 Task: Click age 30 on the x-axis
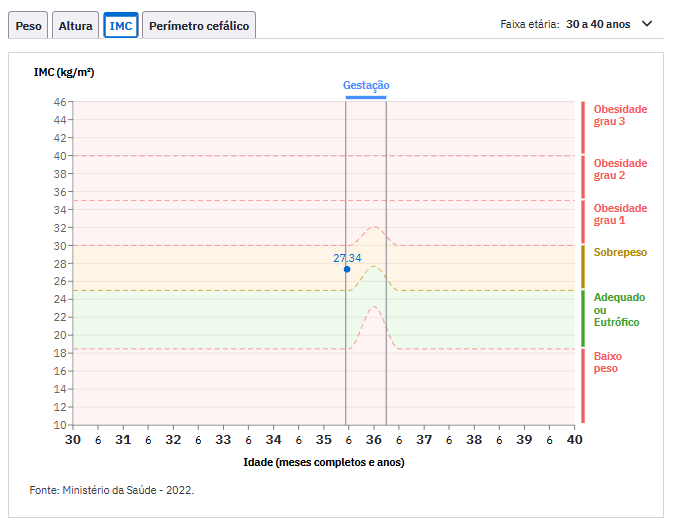pyautogui.click(x=73, y=440)
